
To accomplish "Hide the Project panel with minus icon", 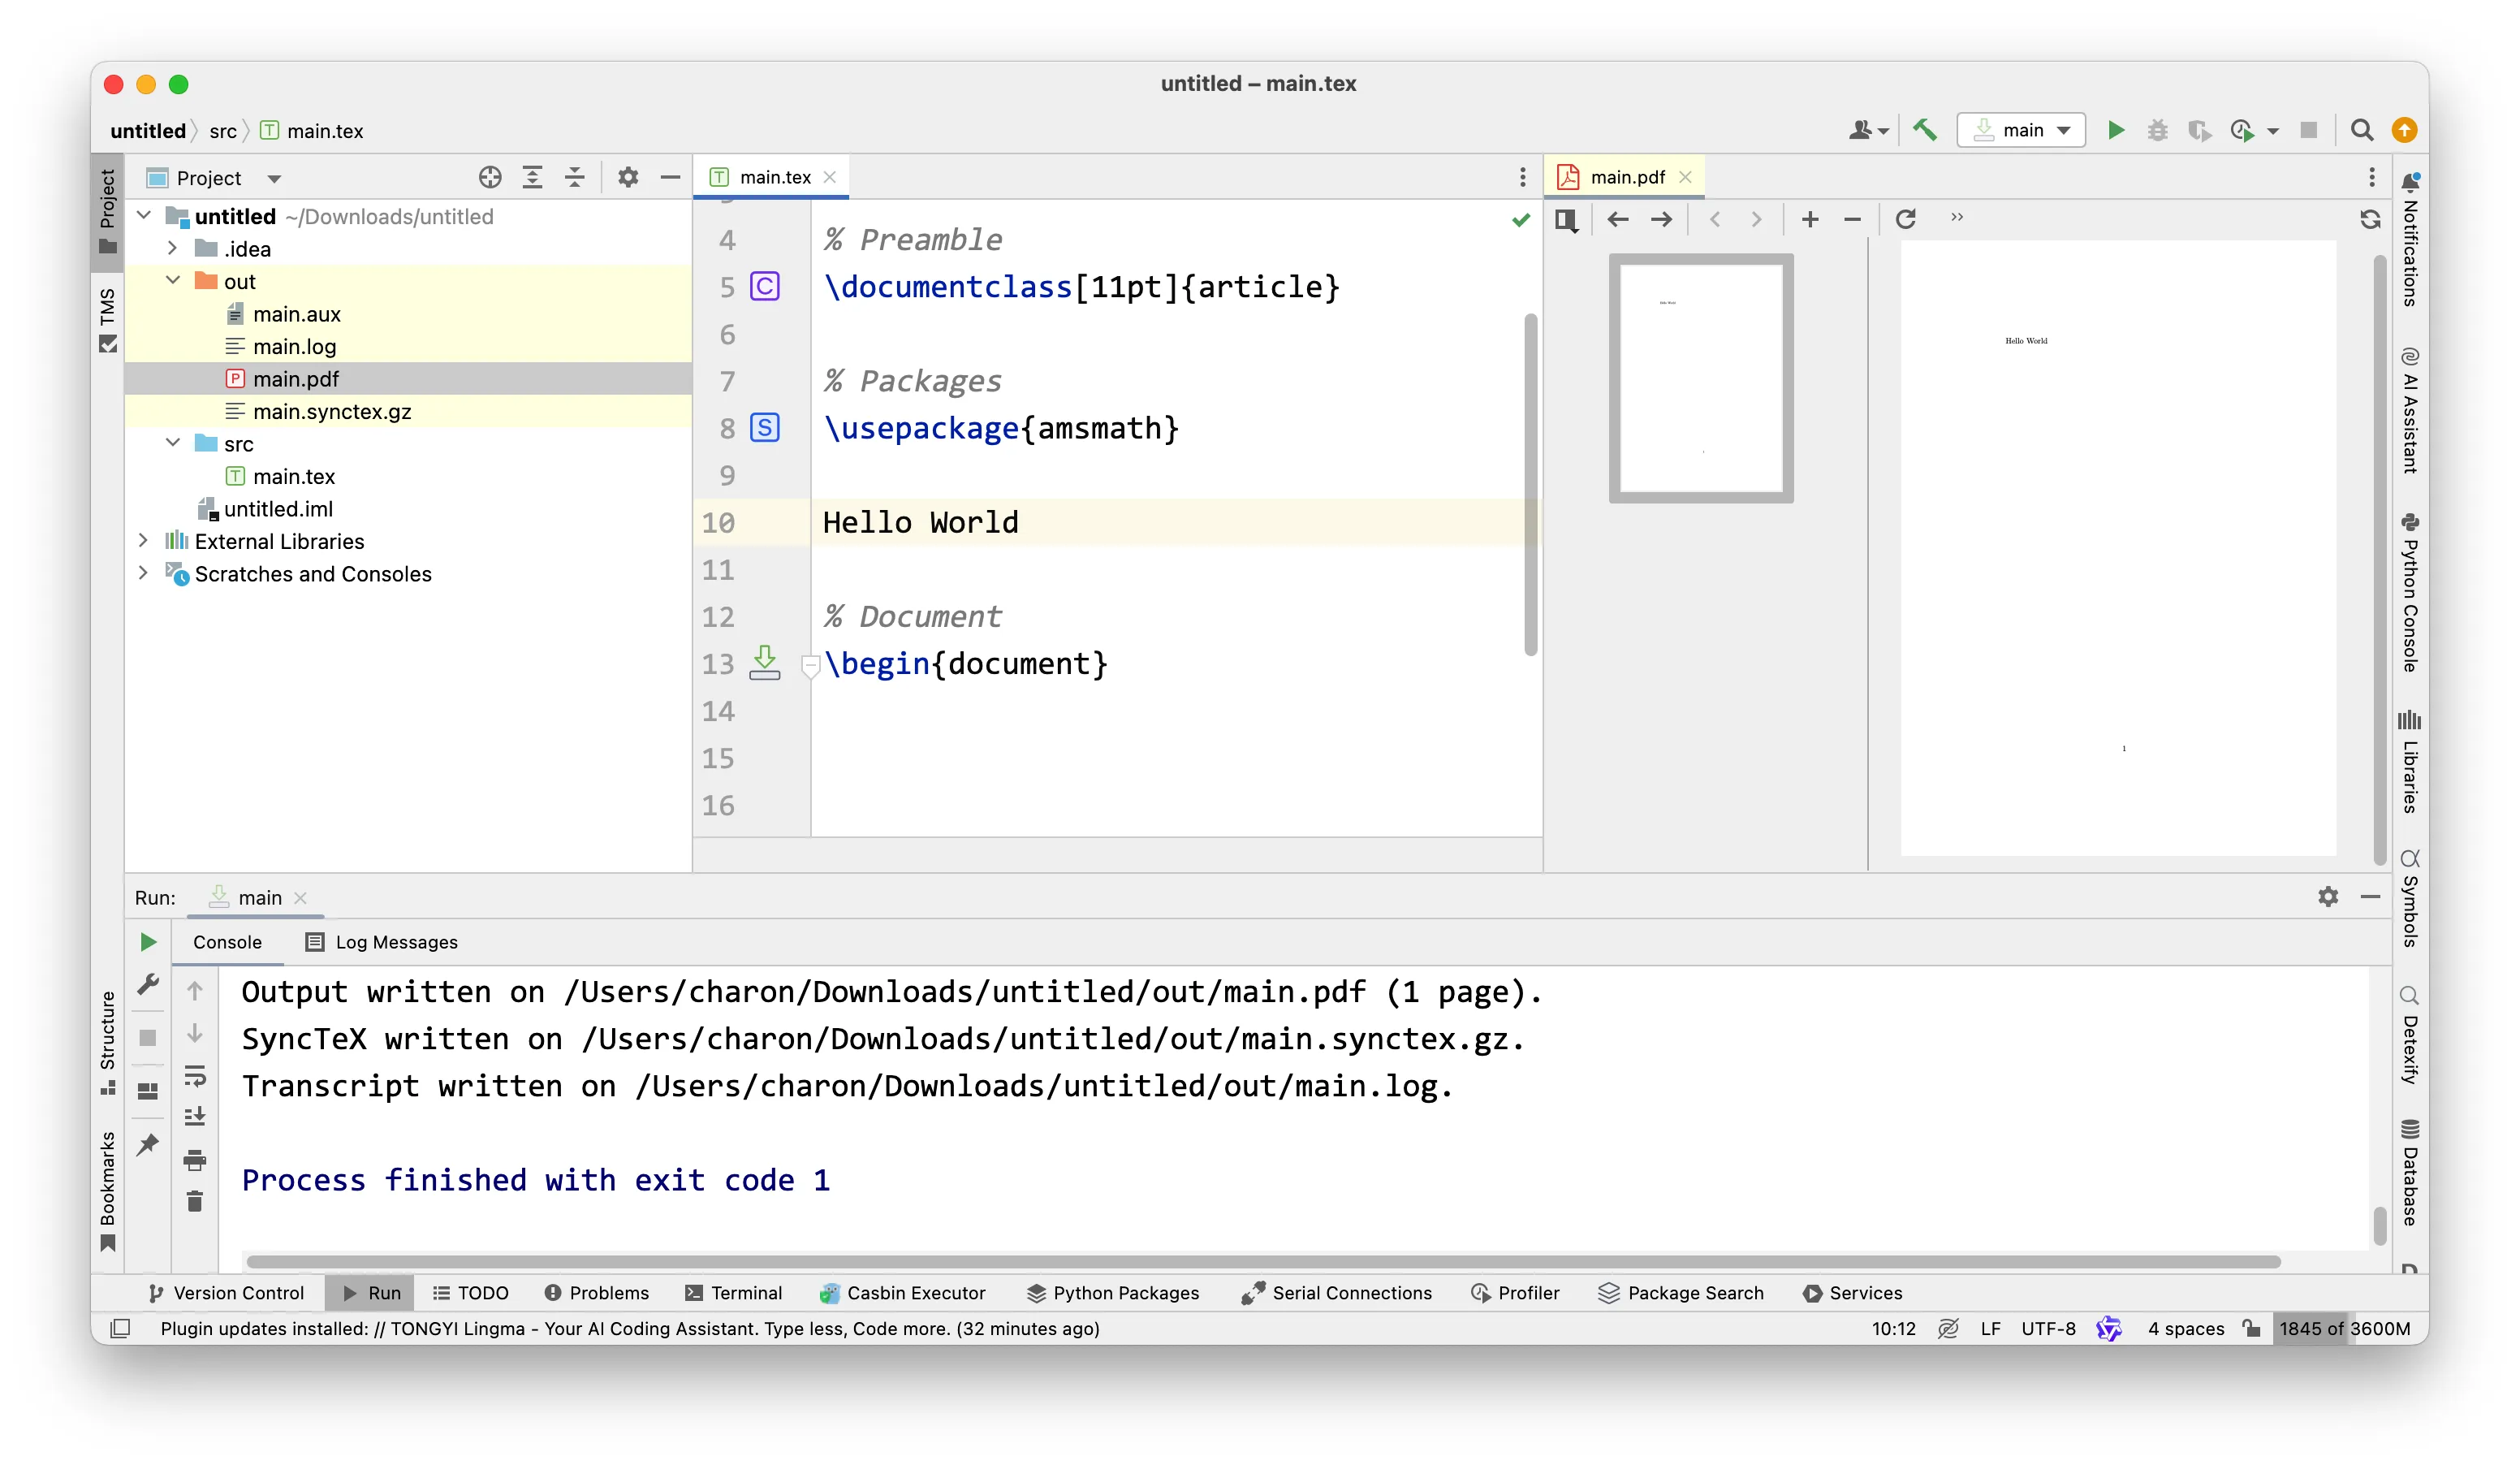I will tap(670, 178).
